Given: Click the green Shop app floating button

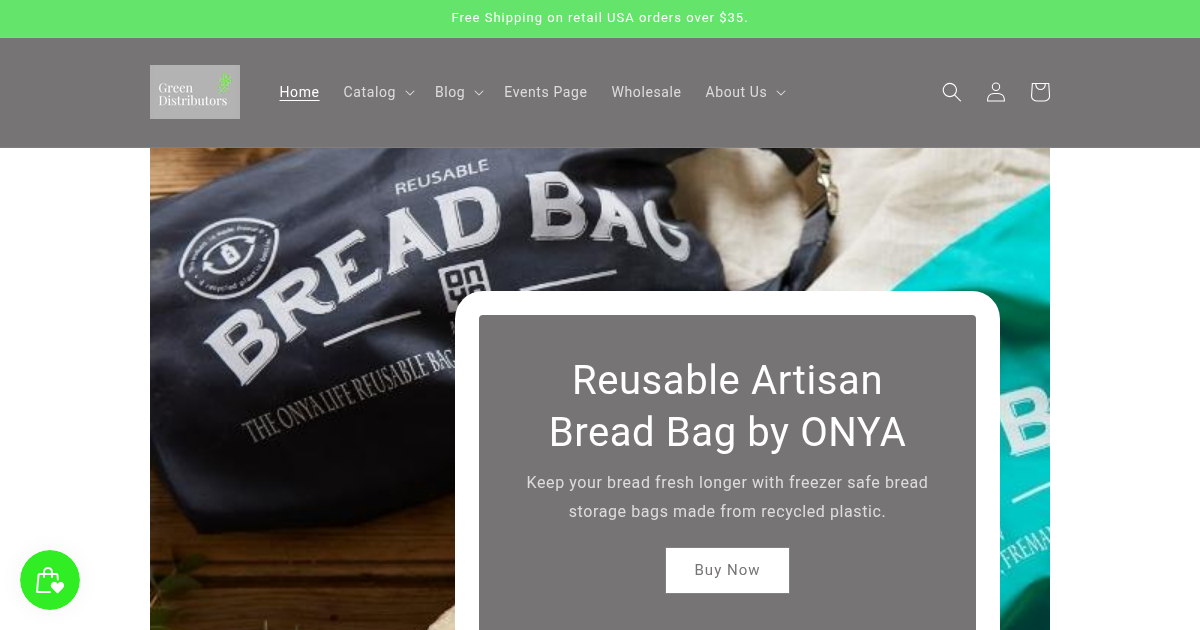Looking at the screenshot, I should tap(50, 580).
